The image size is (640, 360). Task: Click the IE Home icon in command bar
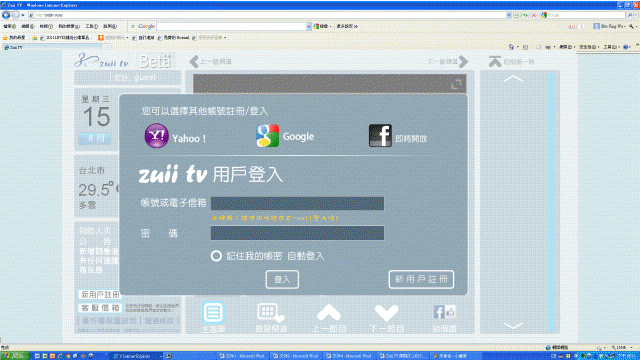pos(511,47)
